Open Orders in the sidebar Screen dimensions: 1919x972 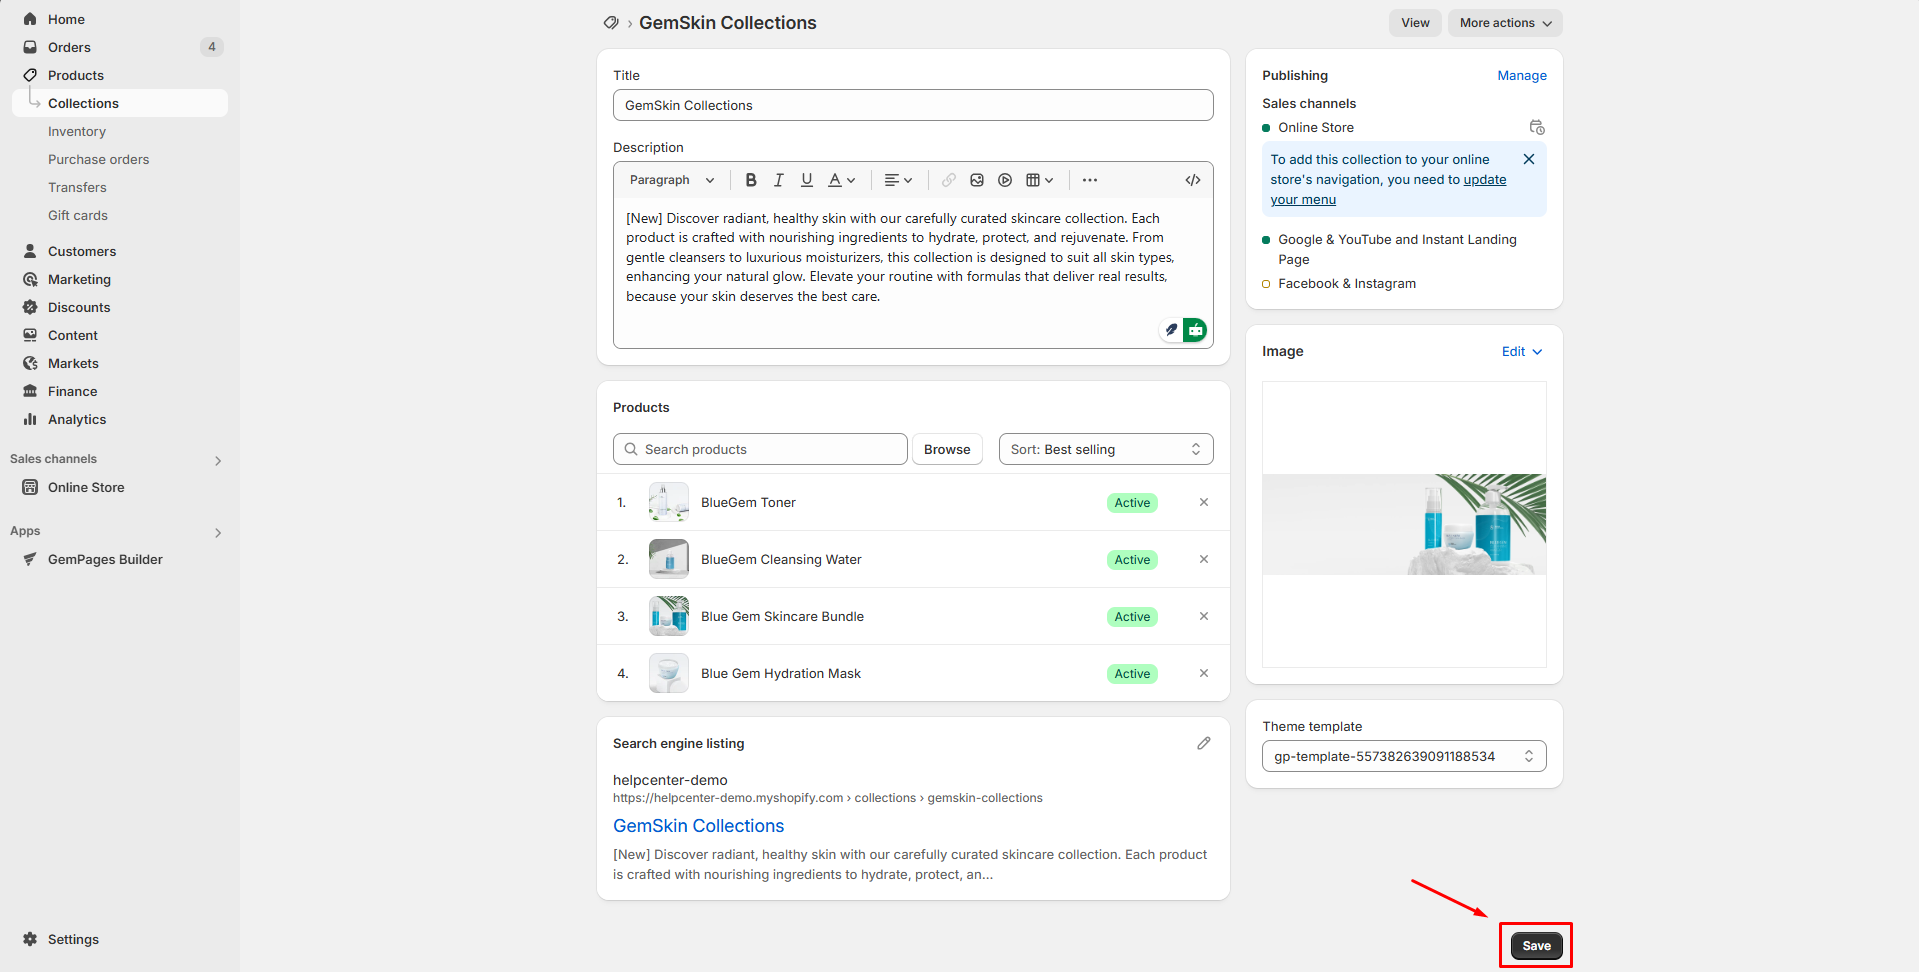69,47
